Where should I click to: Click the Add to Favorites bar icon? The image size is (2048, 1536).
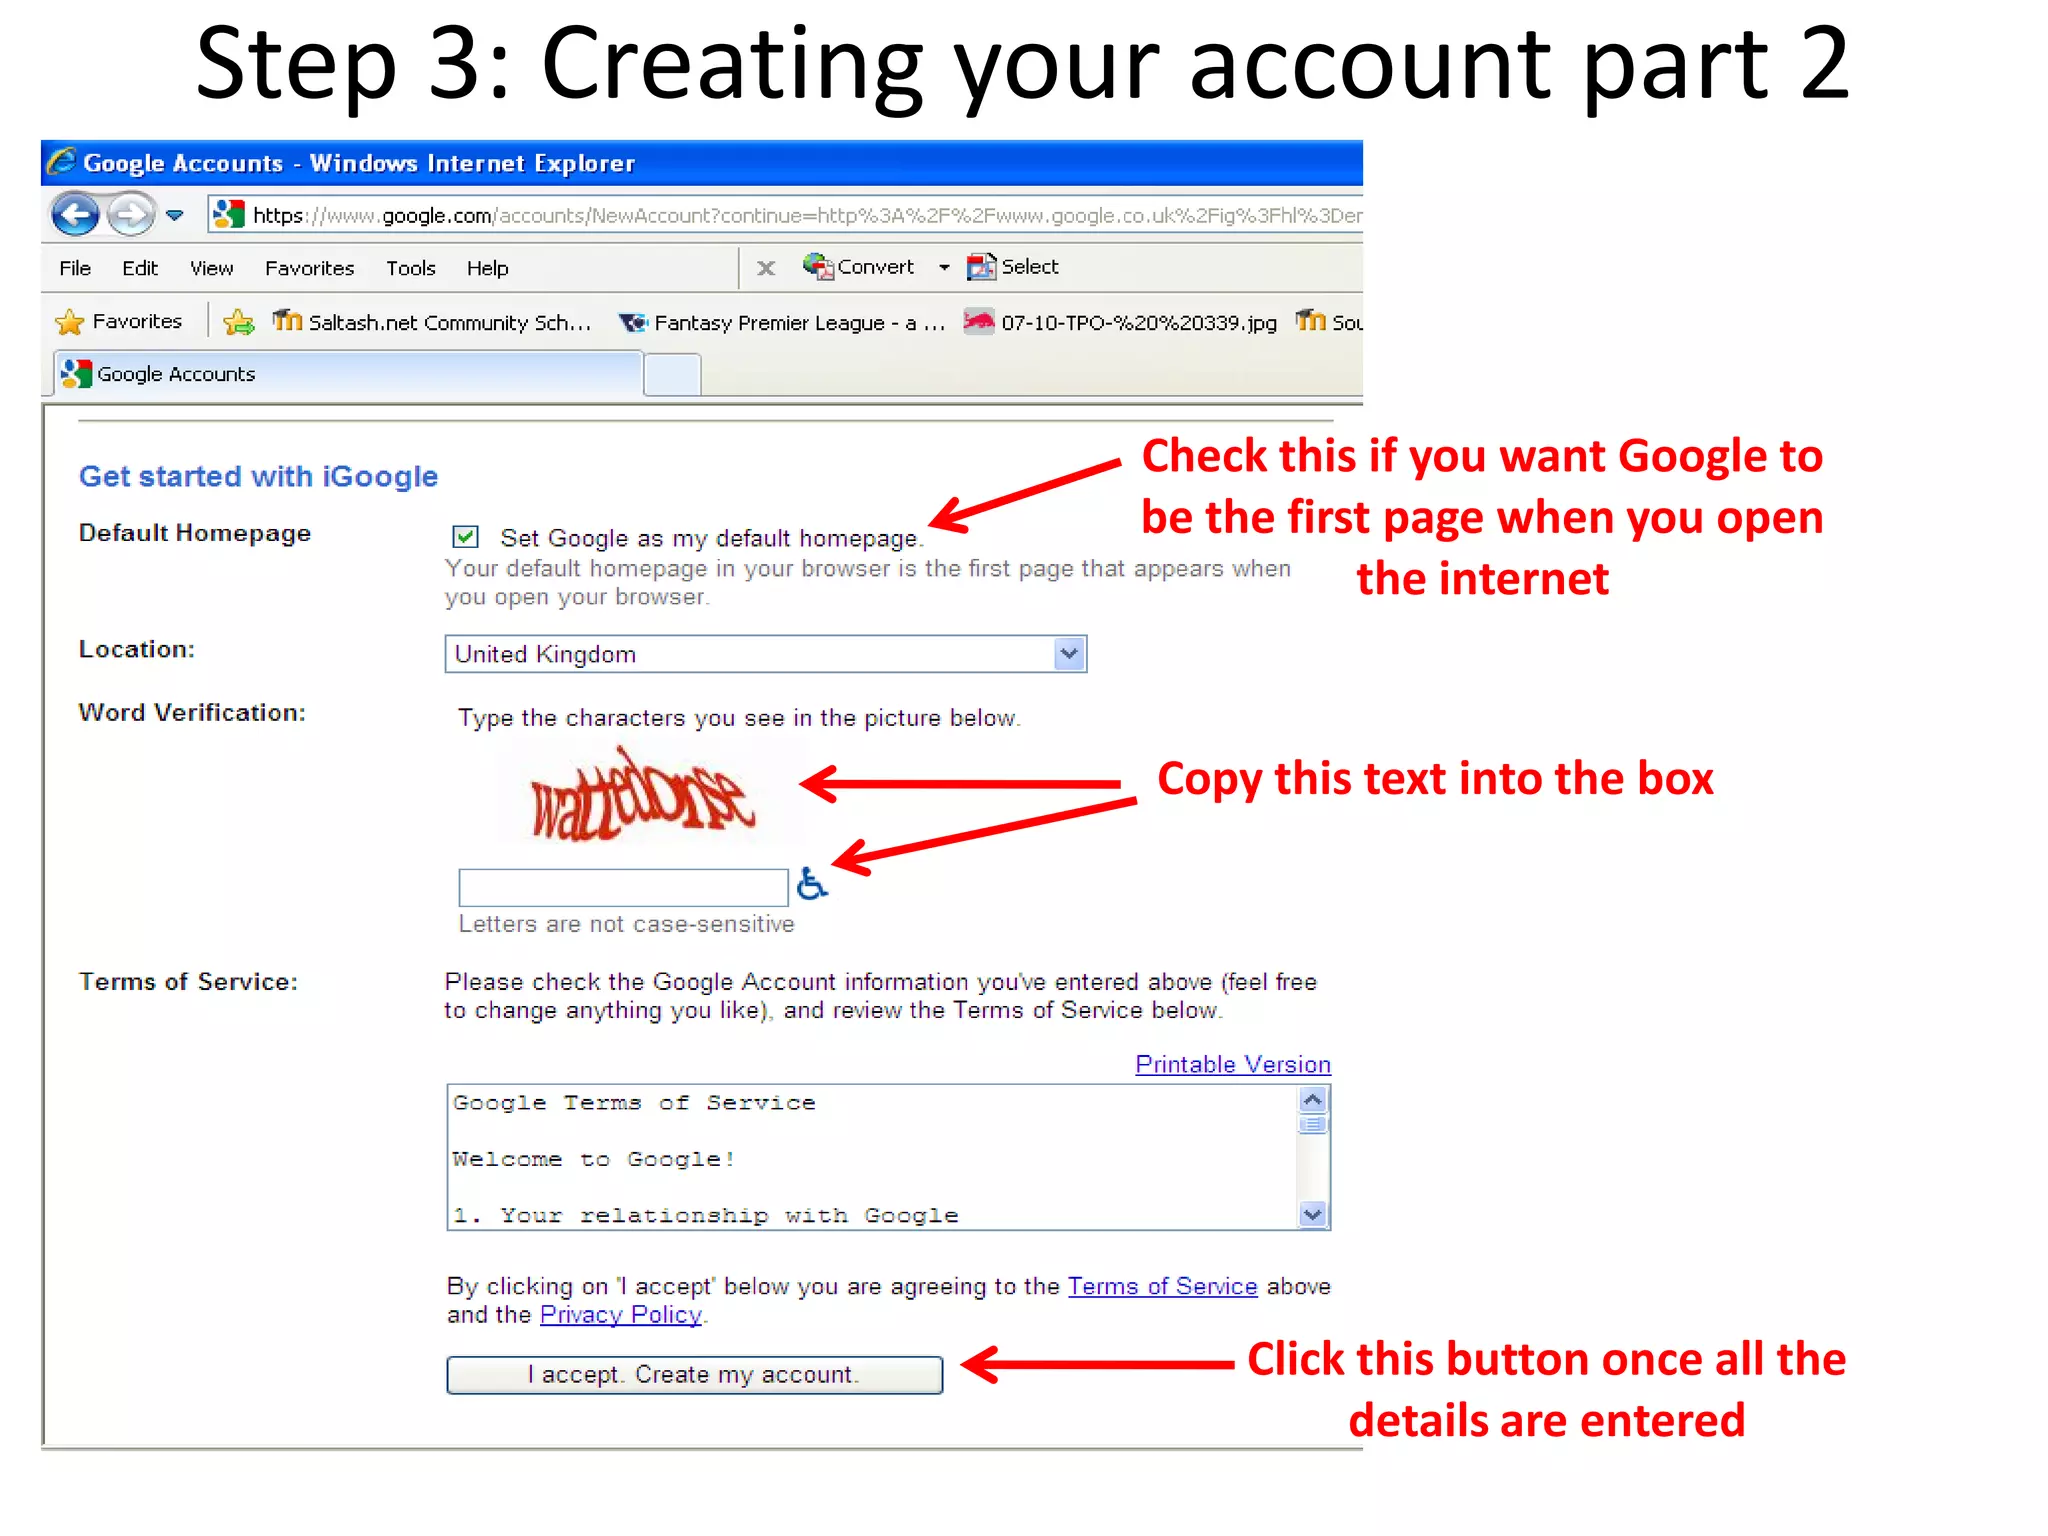pos(239,322)
